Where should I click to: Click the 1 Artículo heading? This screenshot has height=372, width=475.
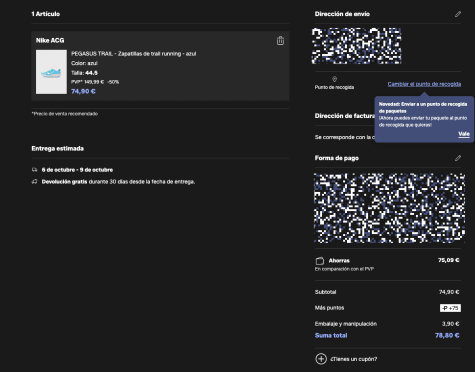click(x=46, y=14)
